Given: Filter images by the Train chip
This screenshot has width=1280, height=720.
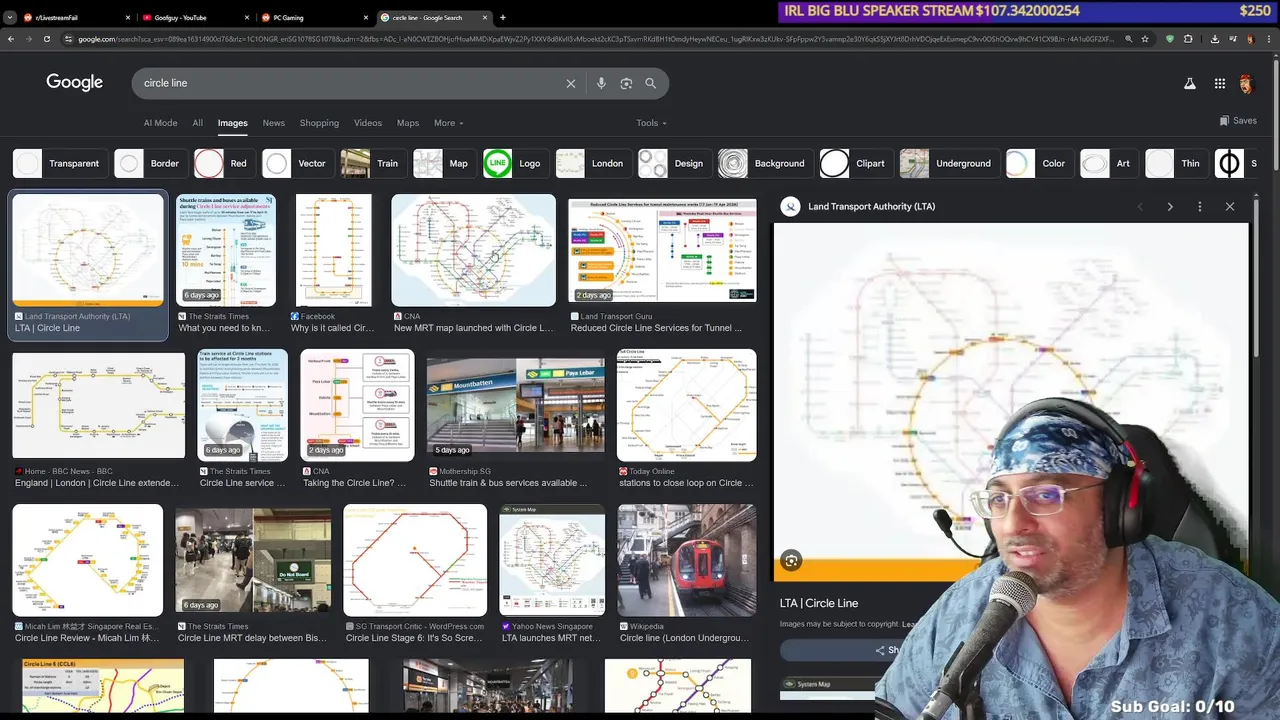Looking at the screenshot, I should [373, 163].
